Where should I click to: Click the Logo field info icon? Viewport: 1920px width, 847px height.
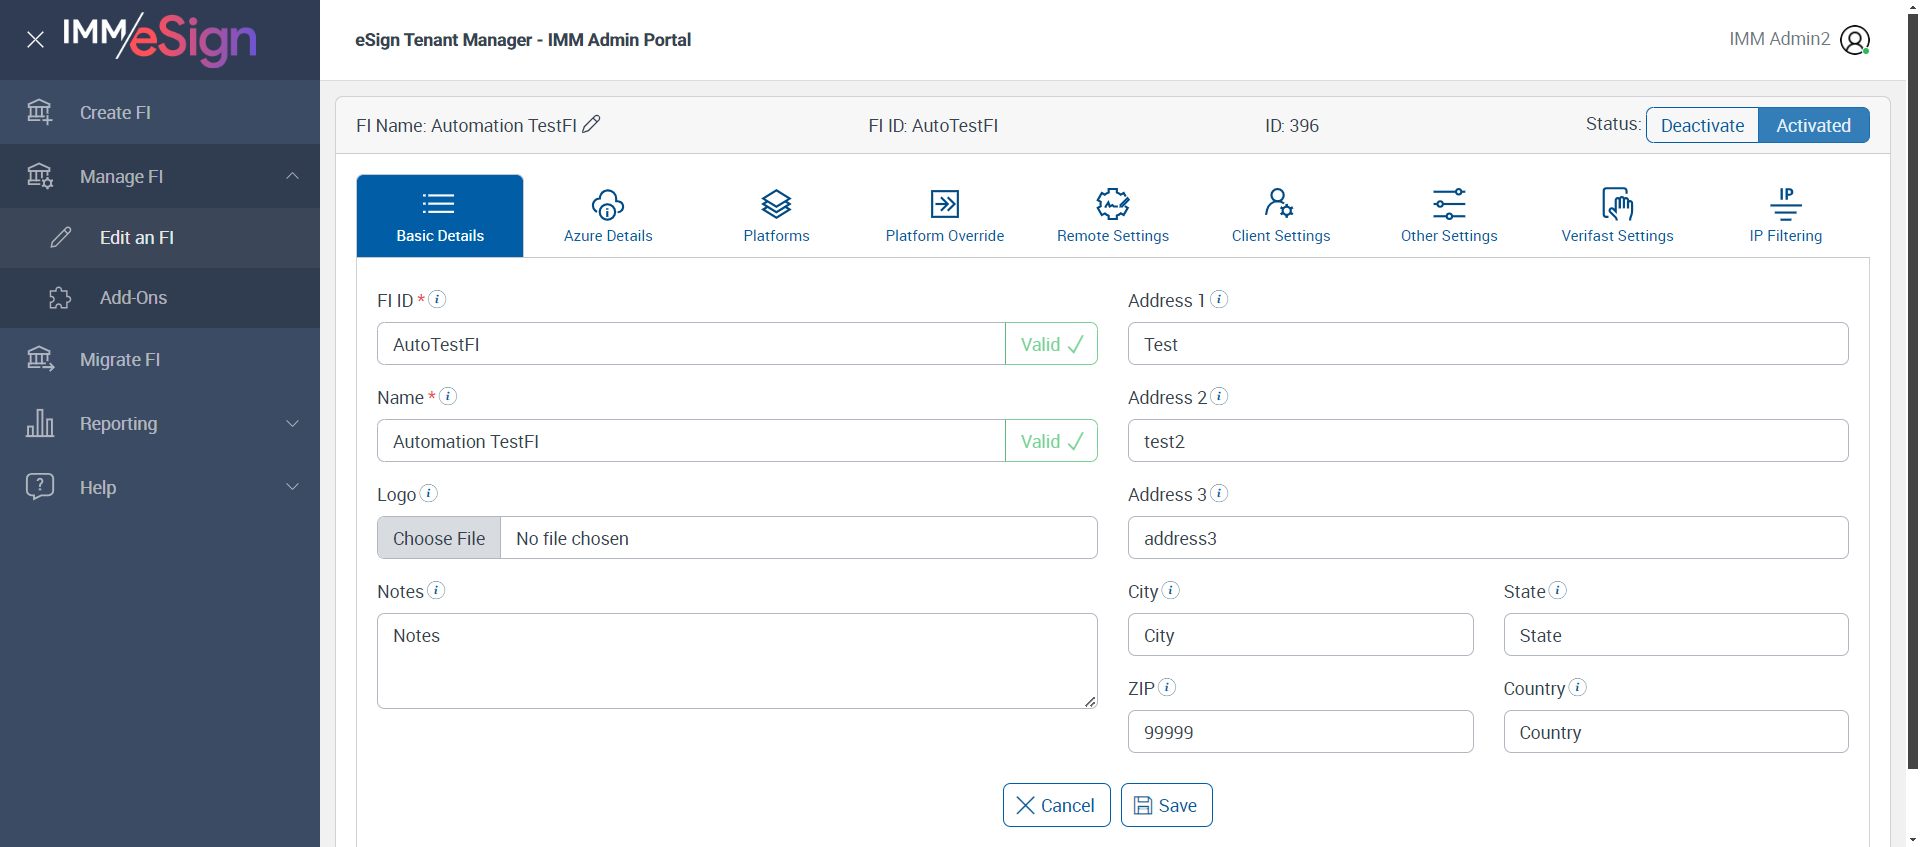tap(429, 493)
